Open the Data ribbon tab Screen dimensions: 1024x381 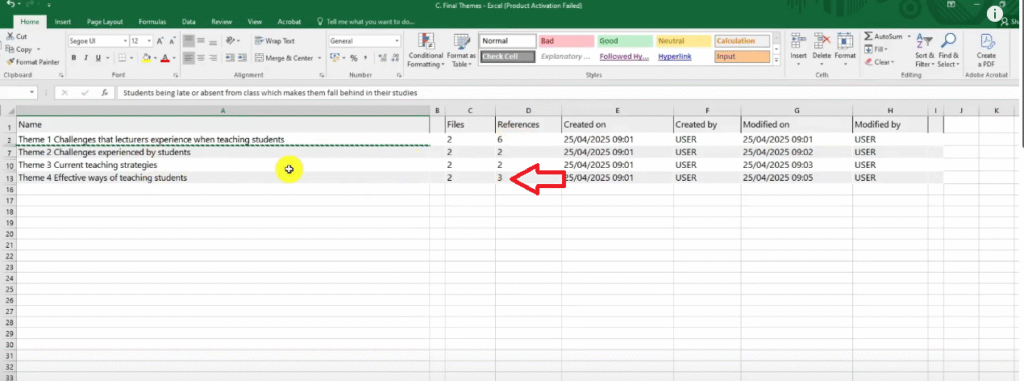(189, 22)
